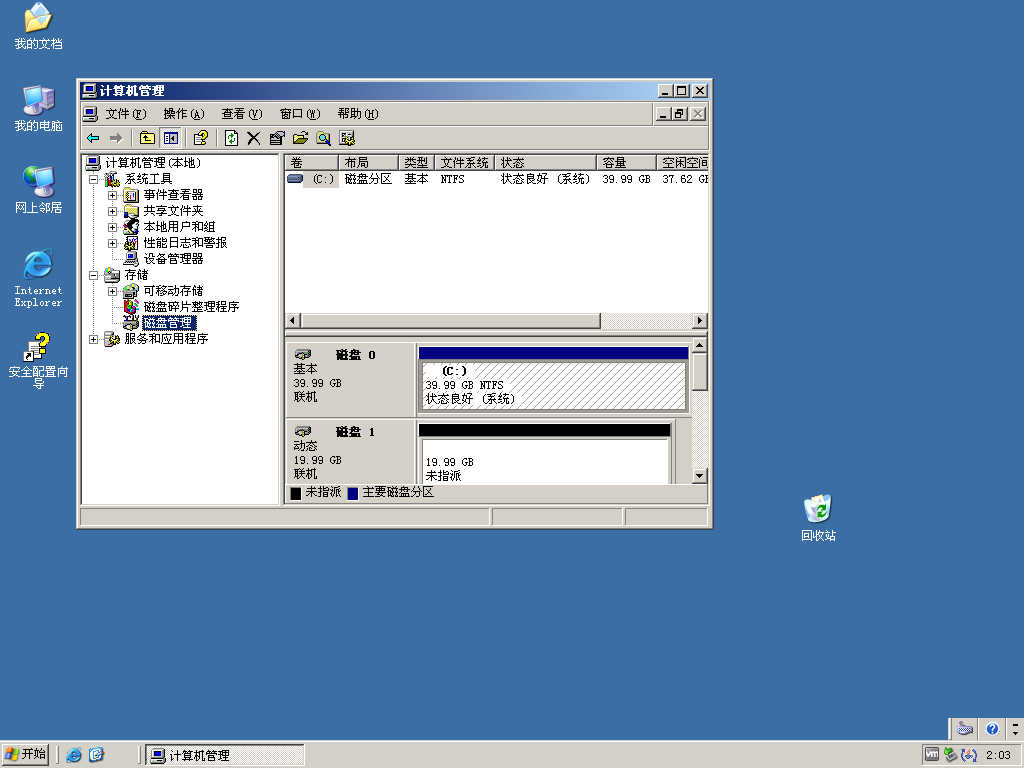Click the Refresh toolbar icon
Image resolution: width=1024 pixels, height=768 pixels.
pyautogui.click(x=231, y=138)
